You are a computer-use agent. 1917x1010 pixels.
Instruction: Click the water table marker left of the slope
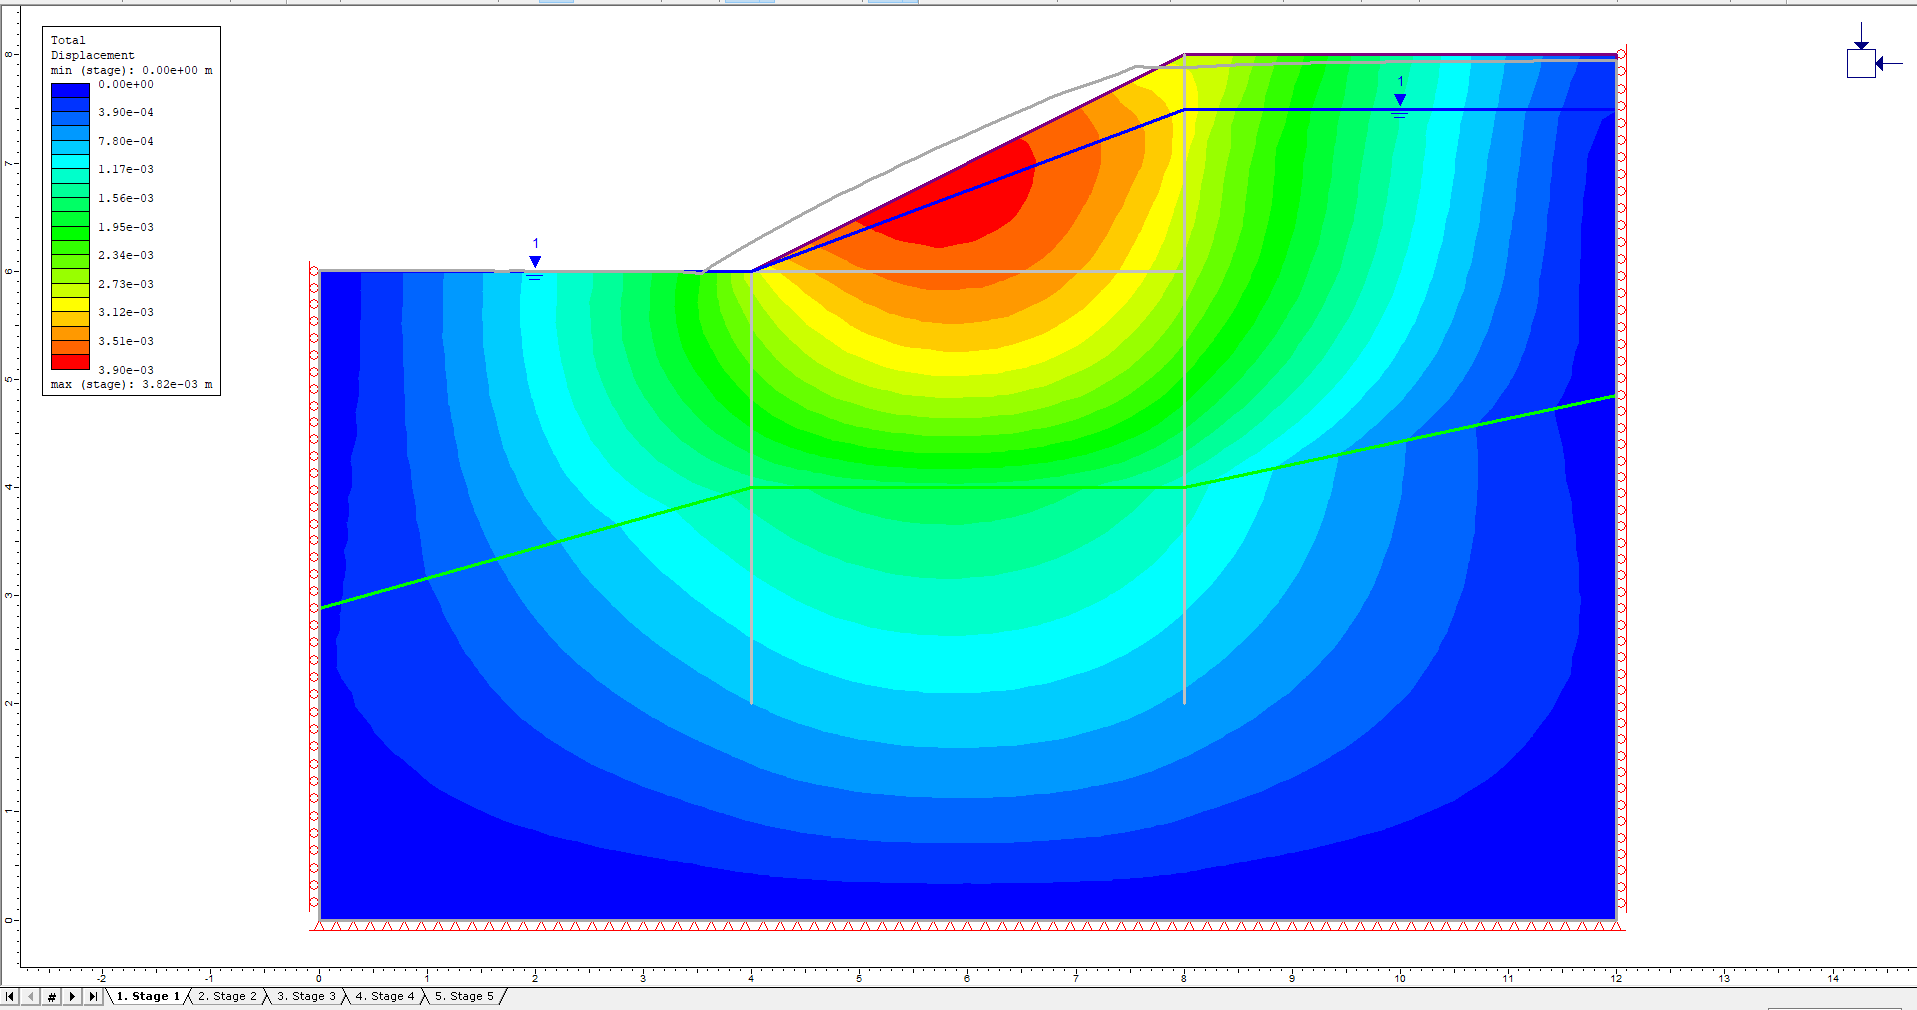[535, 262]
